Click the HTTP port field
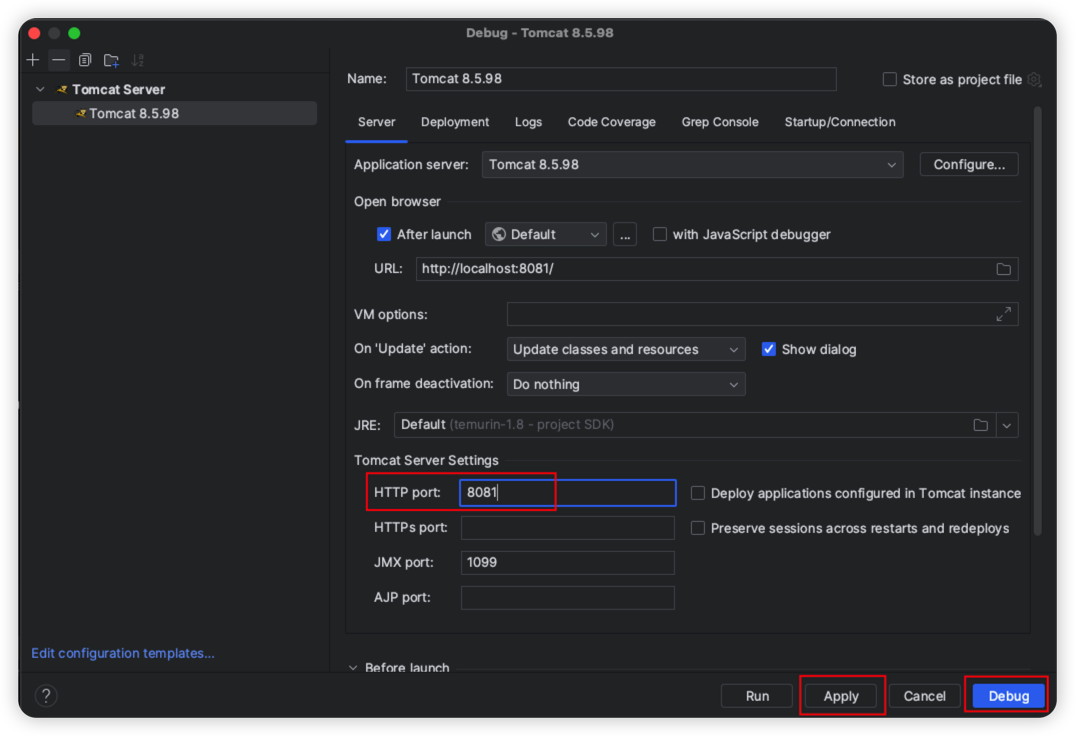Viewport: 1075px width, 736px height. click(x=568, y=493)
